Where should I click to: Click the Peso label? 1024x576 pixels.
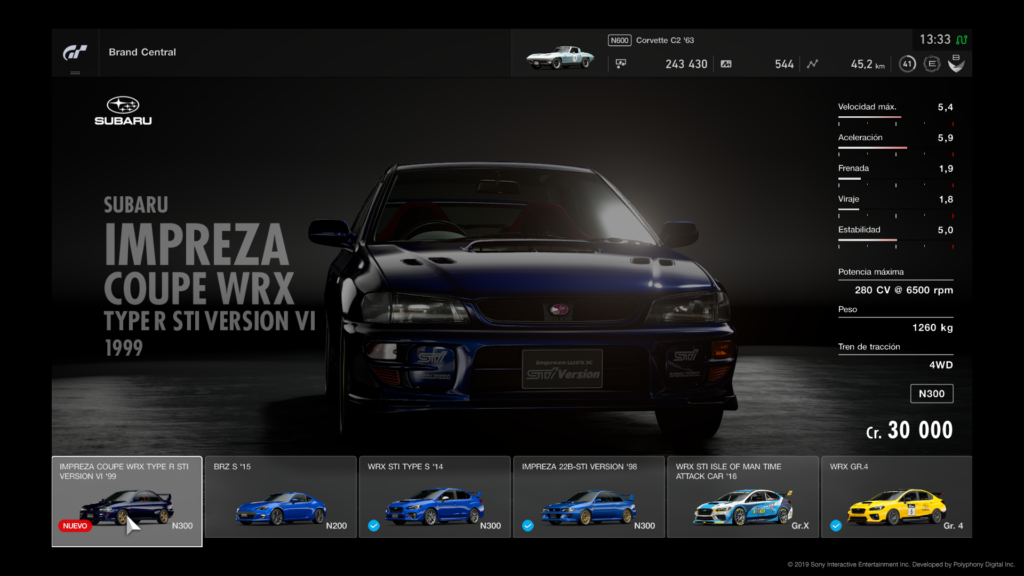pyautogui.click(x=848, y=310)
